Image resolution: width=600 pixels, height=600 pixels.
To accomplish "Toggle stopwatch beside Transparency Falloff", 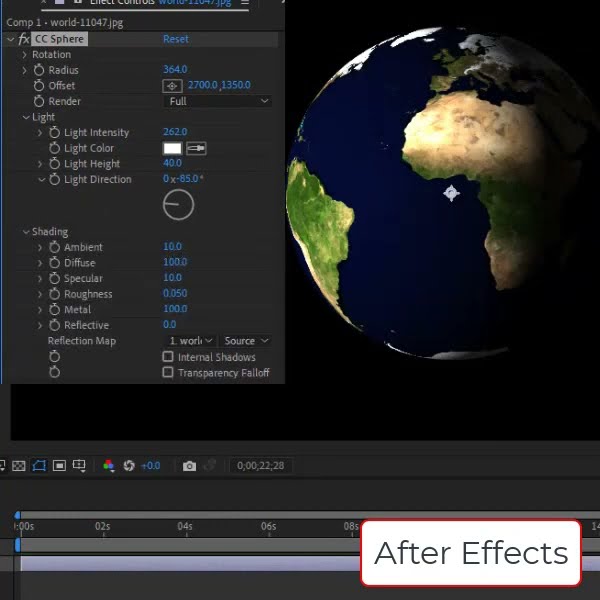I will click(54, 372).
